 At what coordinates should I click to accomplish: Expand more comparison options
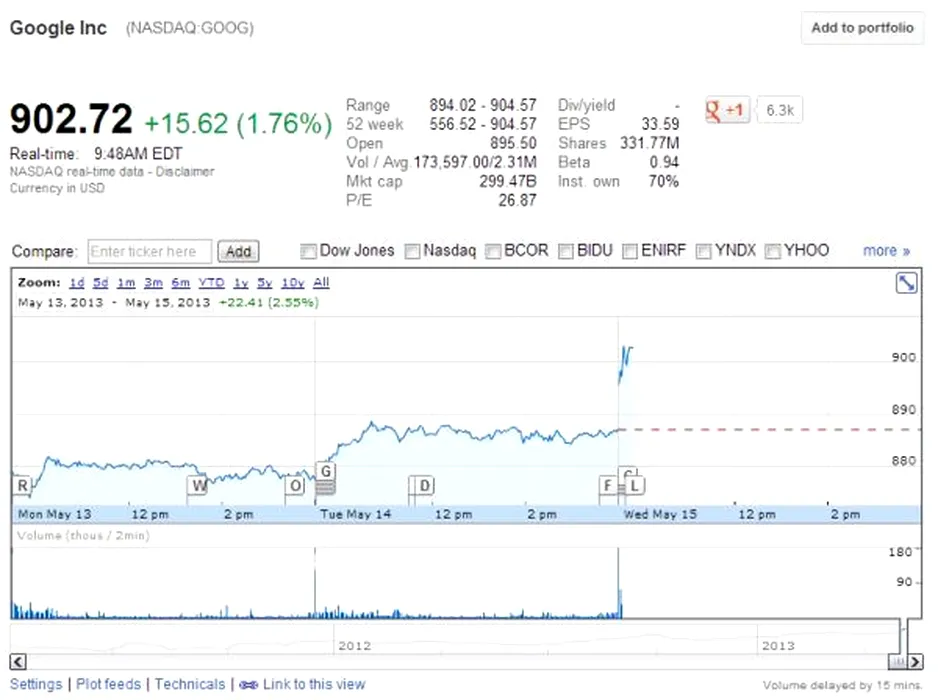[x=886, y=251]
